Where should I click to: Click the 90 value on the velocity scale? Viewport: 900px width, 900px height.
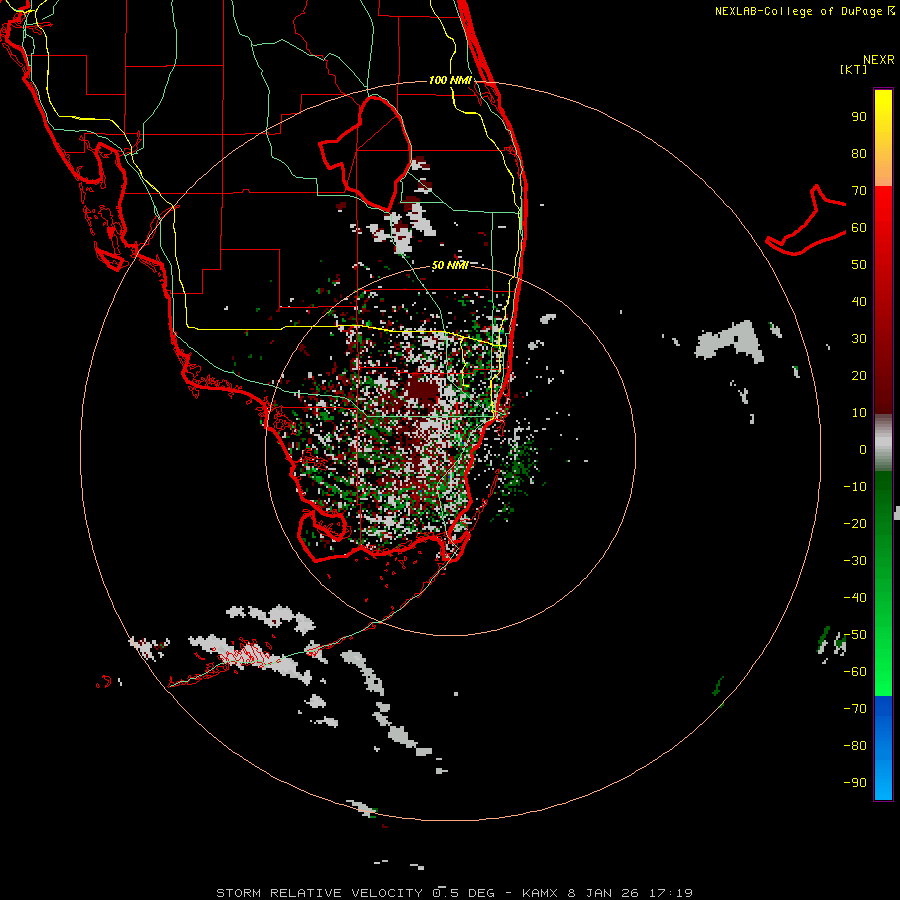[x=859, y=117]
